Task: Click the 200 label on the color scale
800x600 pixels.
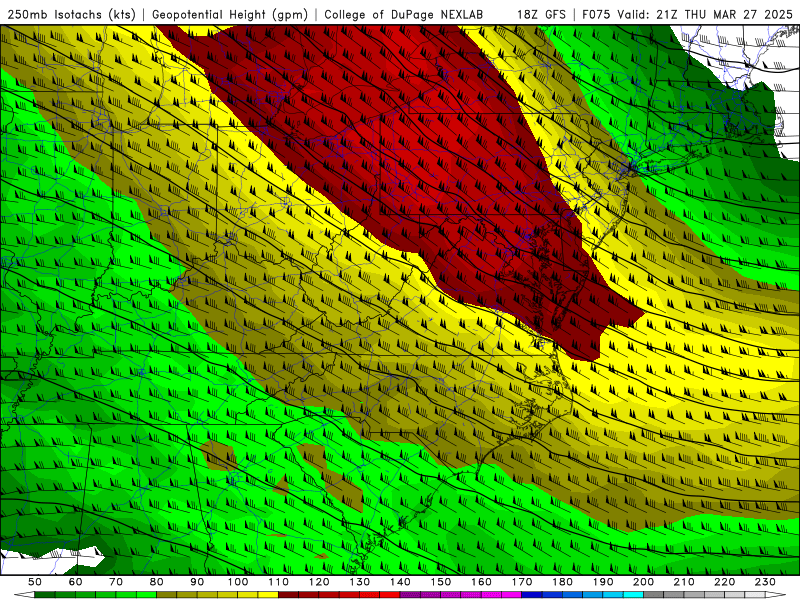Action: 643,582
